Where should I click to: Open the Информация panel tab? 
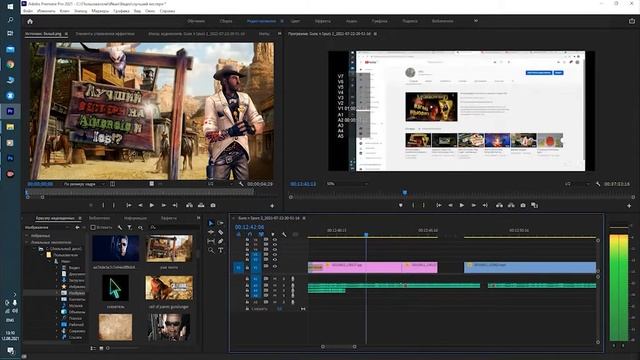(x=135, y=218)
